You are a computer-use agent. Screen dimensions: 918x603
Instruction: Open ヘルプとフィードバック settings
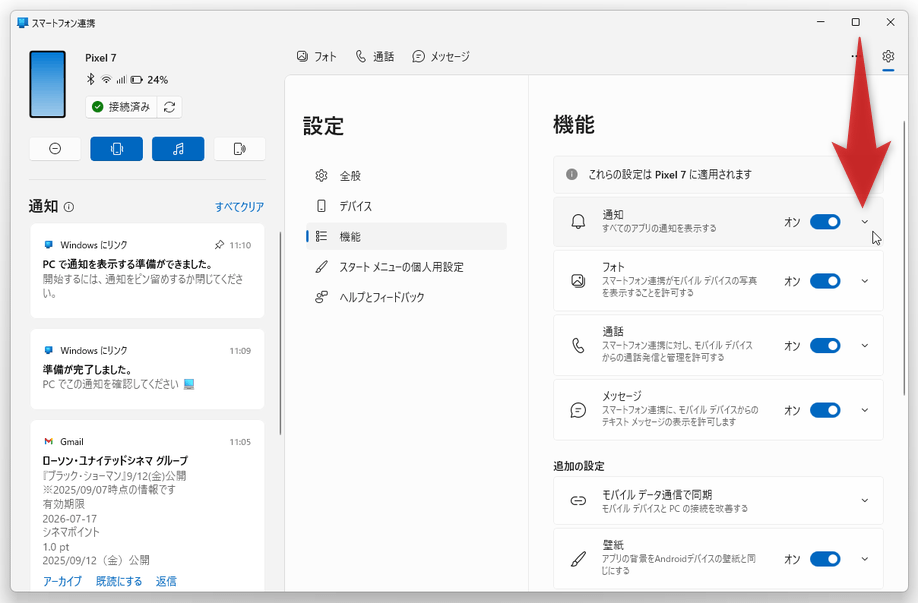click(x=406, y=297)
